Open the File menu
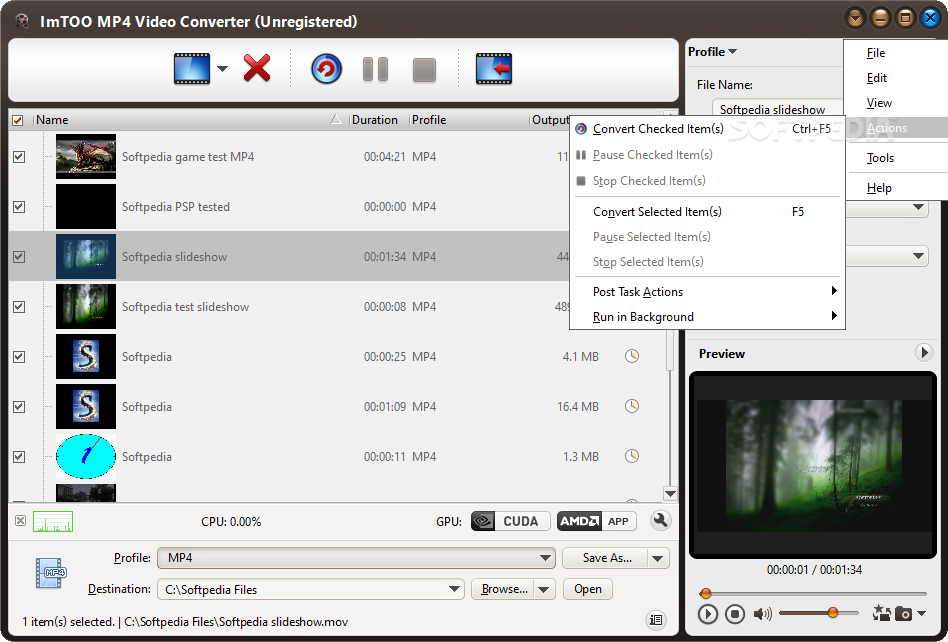This screenshot has height=642, width=948. click(x=875, y=53)
